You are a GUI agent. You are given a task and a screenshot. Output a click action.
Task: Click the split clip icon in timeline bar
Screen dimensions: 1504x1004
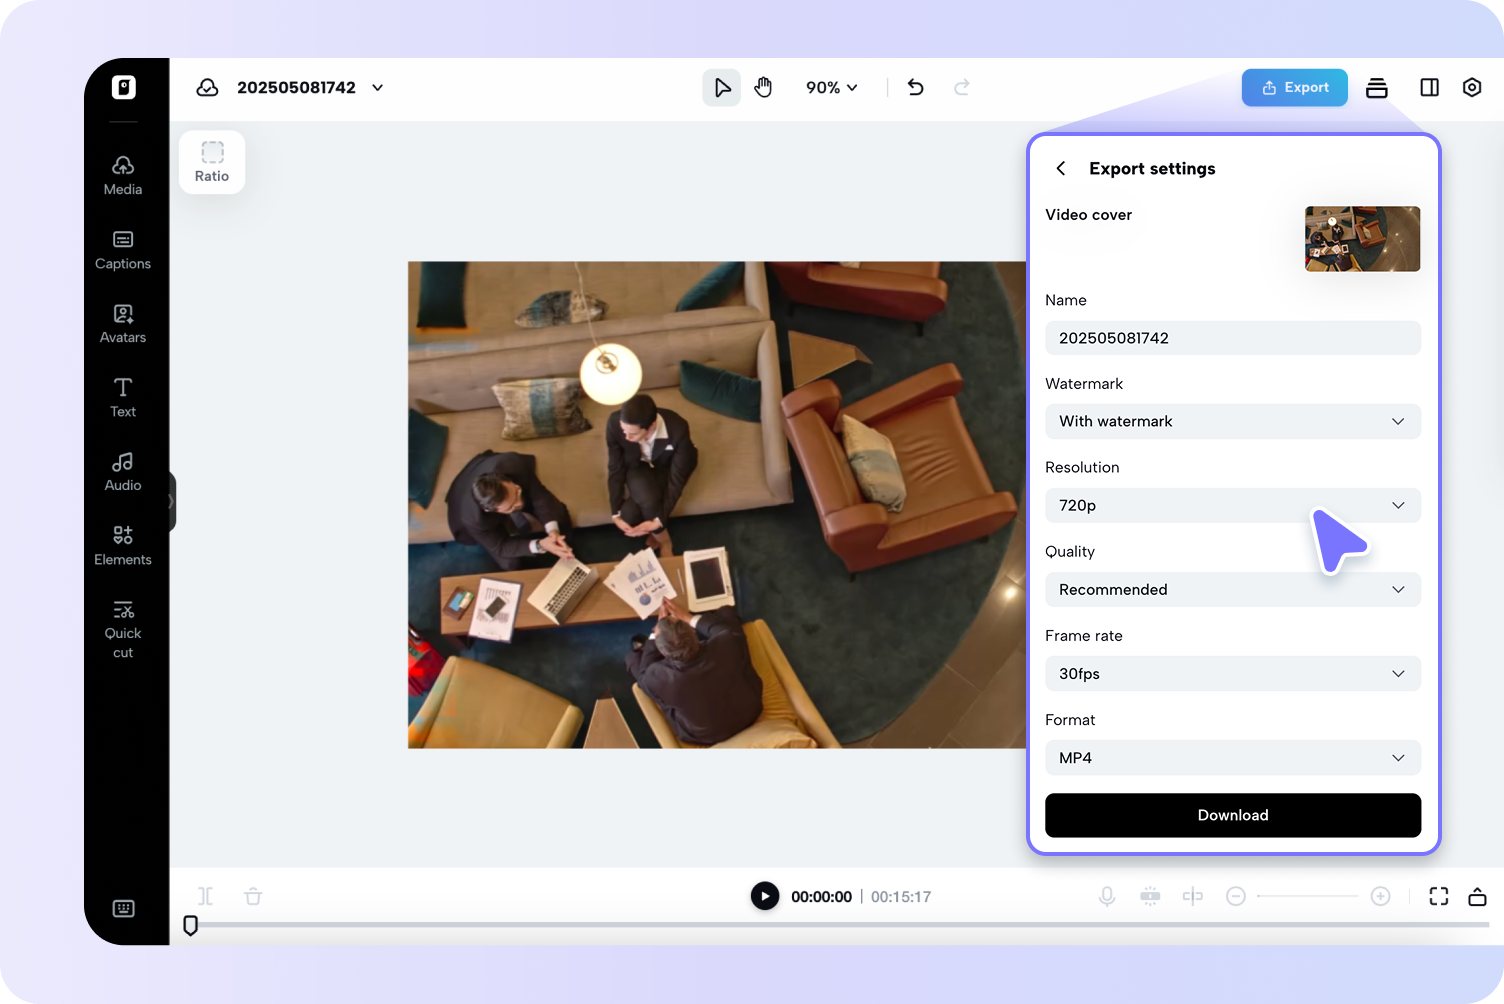pos(205,896)
